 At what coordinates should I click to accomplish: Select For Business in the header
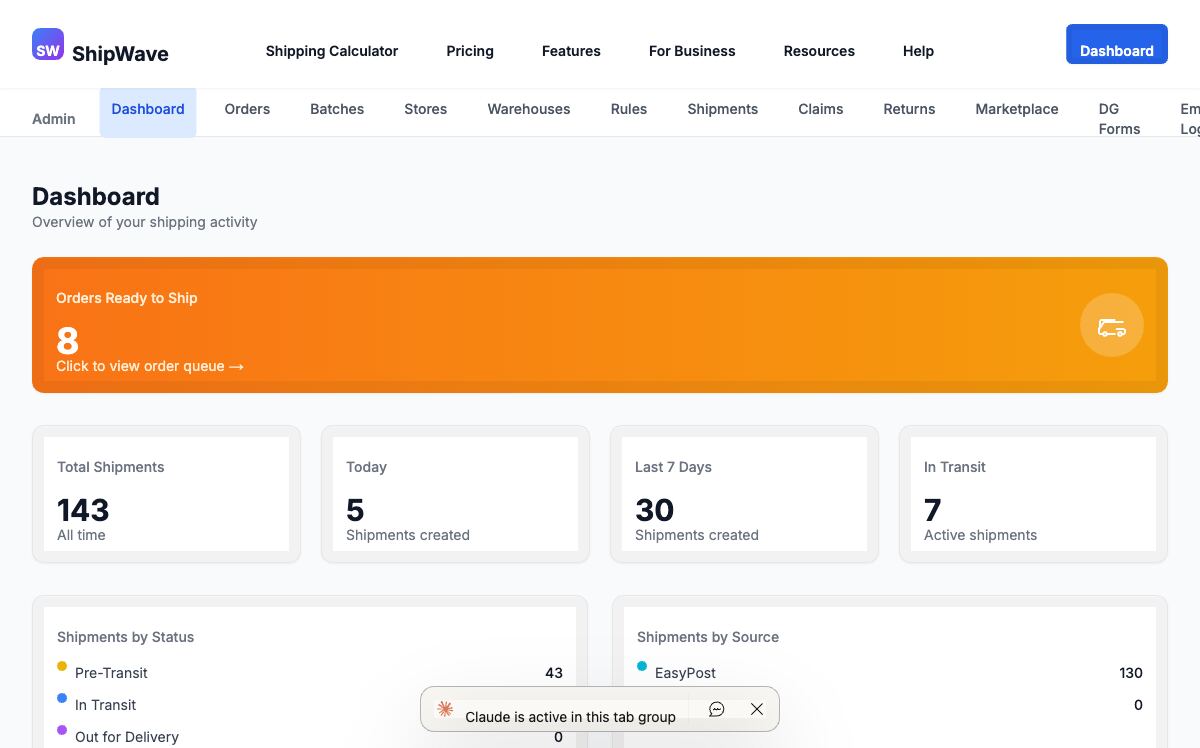692,51
